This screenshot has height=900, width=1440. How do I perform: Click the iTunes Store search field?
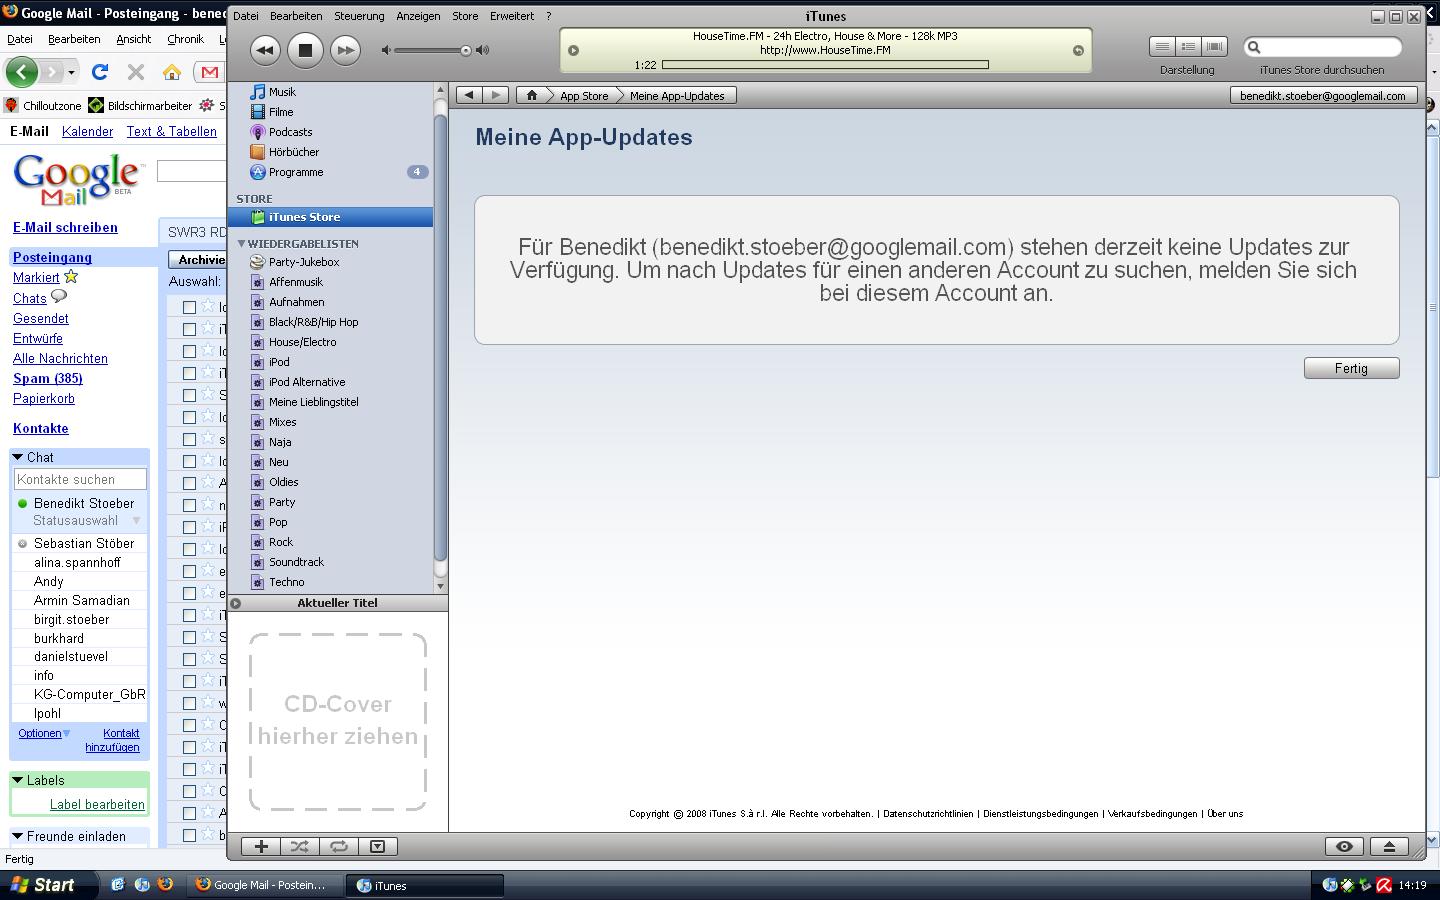tap(1322, 47)
